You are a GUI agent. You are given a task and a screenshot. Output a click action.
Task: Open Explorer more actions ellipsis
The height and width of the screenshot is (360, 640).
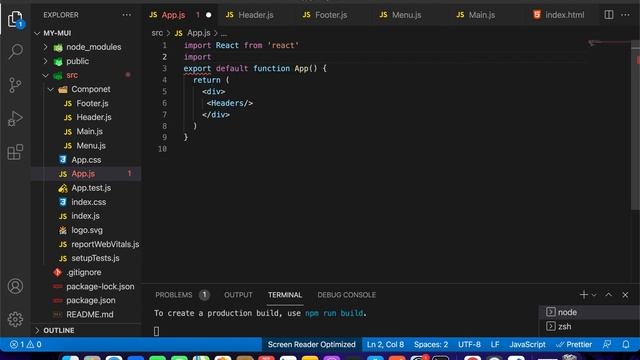click(127, 15)
